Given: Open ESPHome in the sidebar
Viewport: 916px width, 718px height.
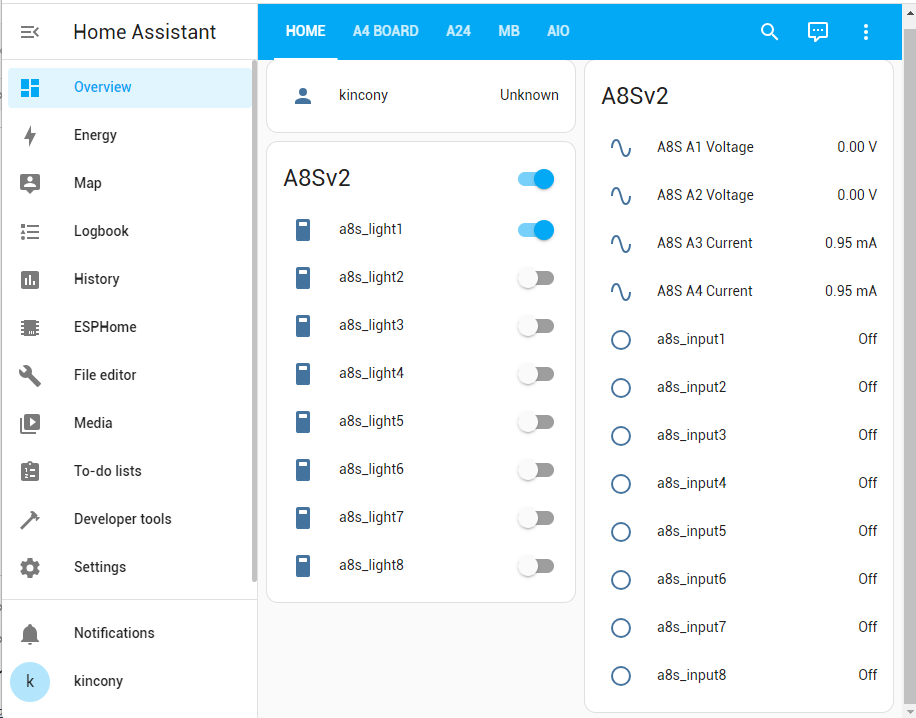Looking at the screenshot, I should 104,327.
